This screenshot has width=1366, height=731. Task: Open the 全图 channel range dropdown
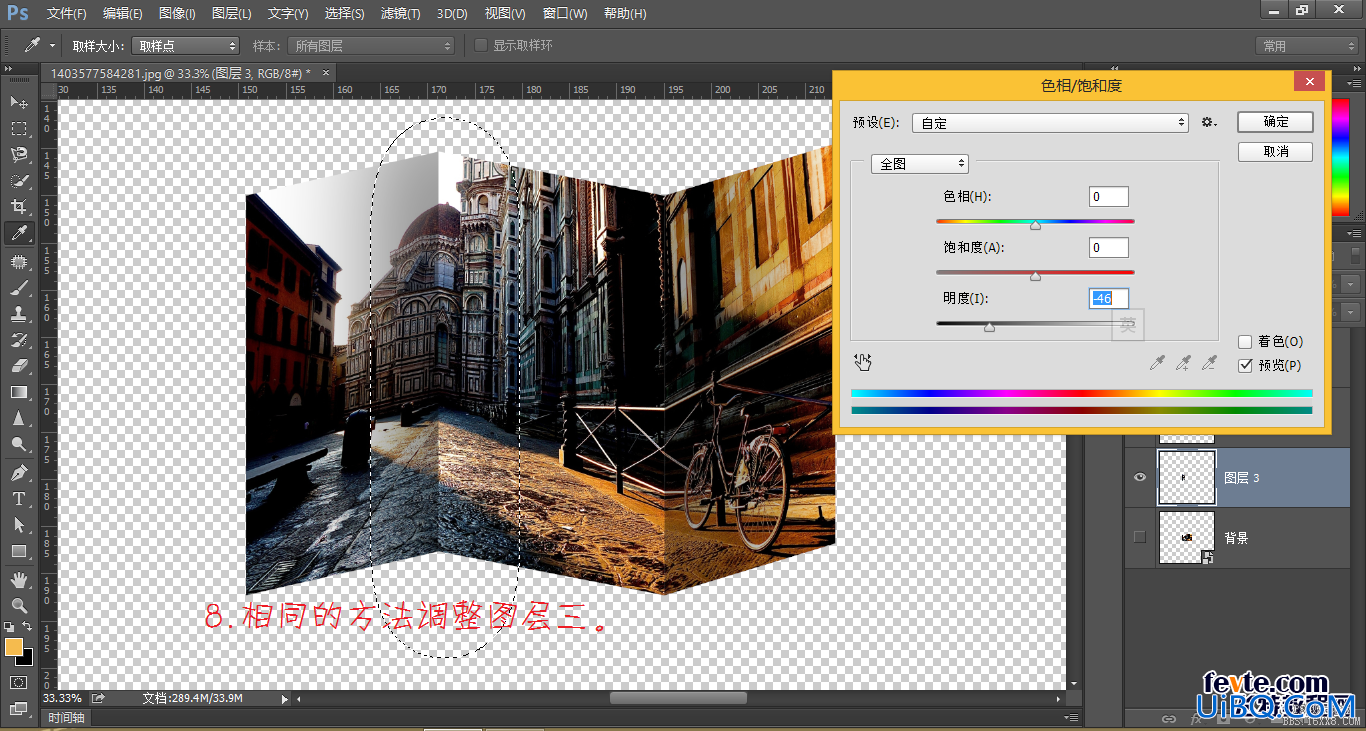[920, 164]
